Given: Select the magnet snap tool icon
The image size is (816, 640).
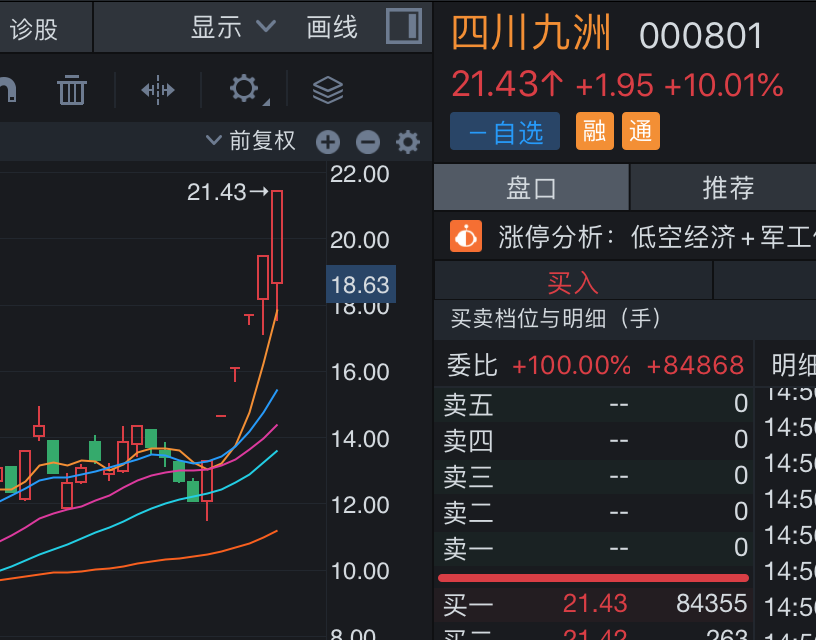Looking at the screenshot, I should point(8,90).
